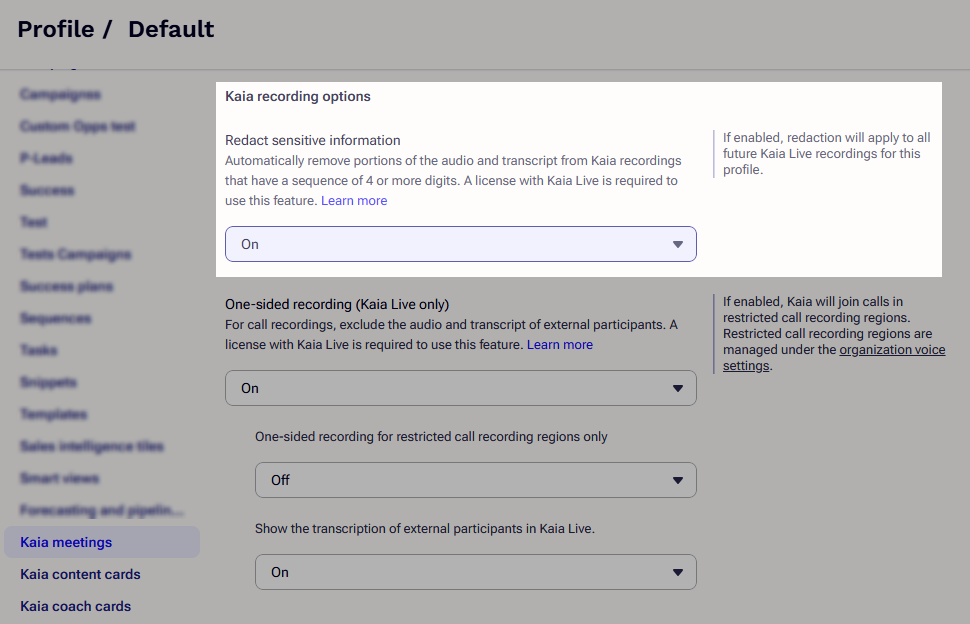Choose Templates in the left sidebar

pos(54,414)
